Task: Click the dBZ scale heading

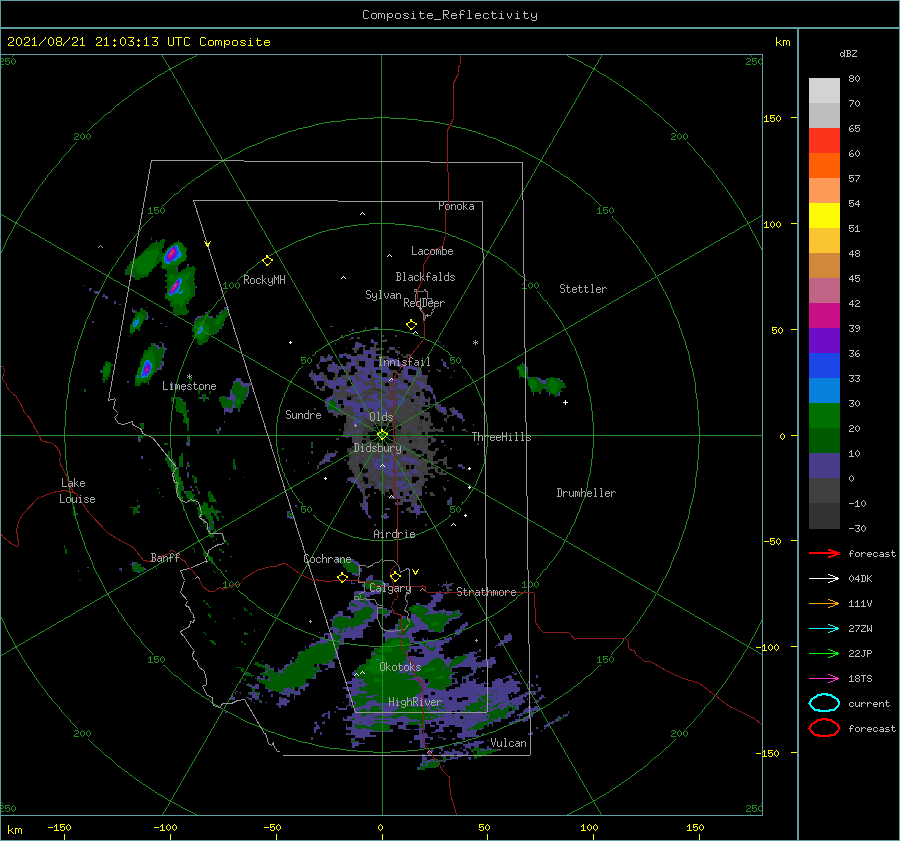Action: click(x=848, y=53)
